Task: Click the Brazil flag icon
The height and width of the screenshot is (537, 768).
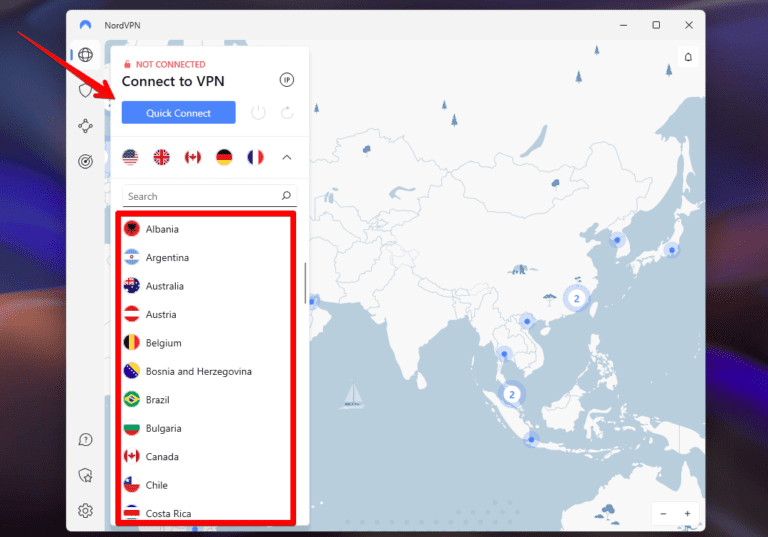Action: coord(131,399)
